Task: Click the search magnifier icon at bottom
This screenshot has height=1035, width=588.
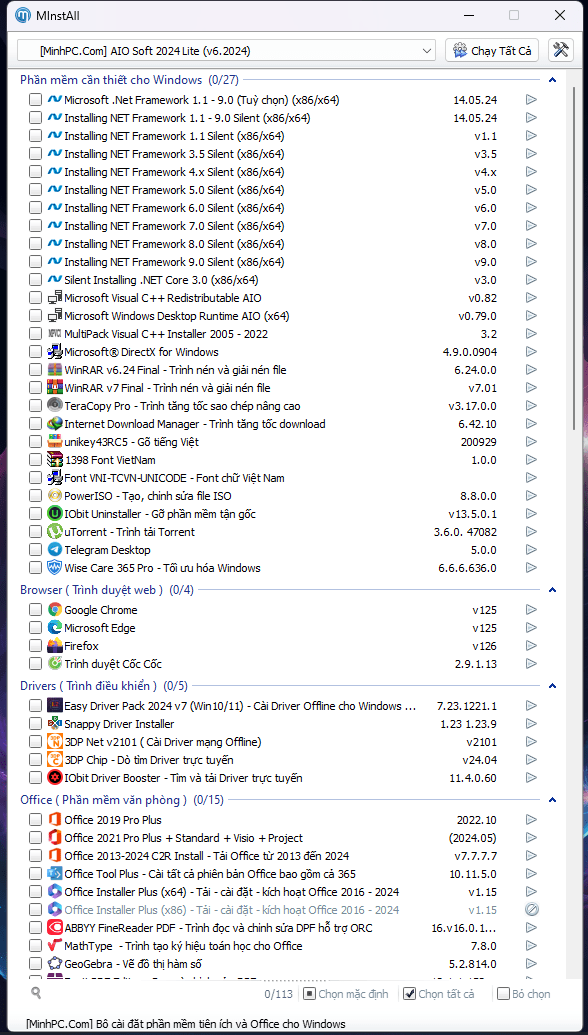Action: pos(36,992)
